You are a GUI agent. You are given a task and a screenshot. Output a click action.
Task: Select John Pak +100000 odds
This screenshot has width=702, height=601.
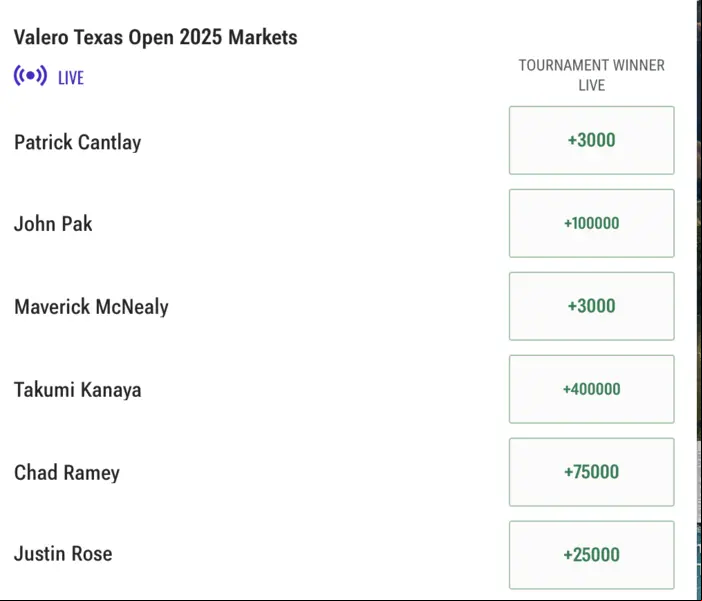click(591, 223)
